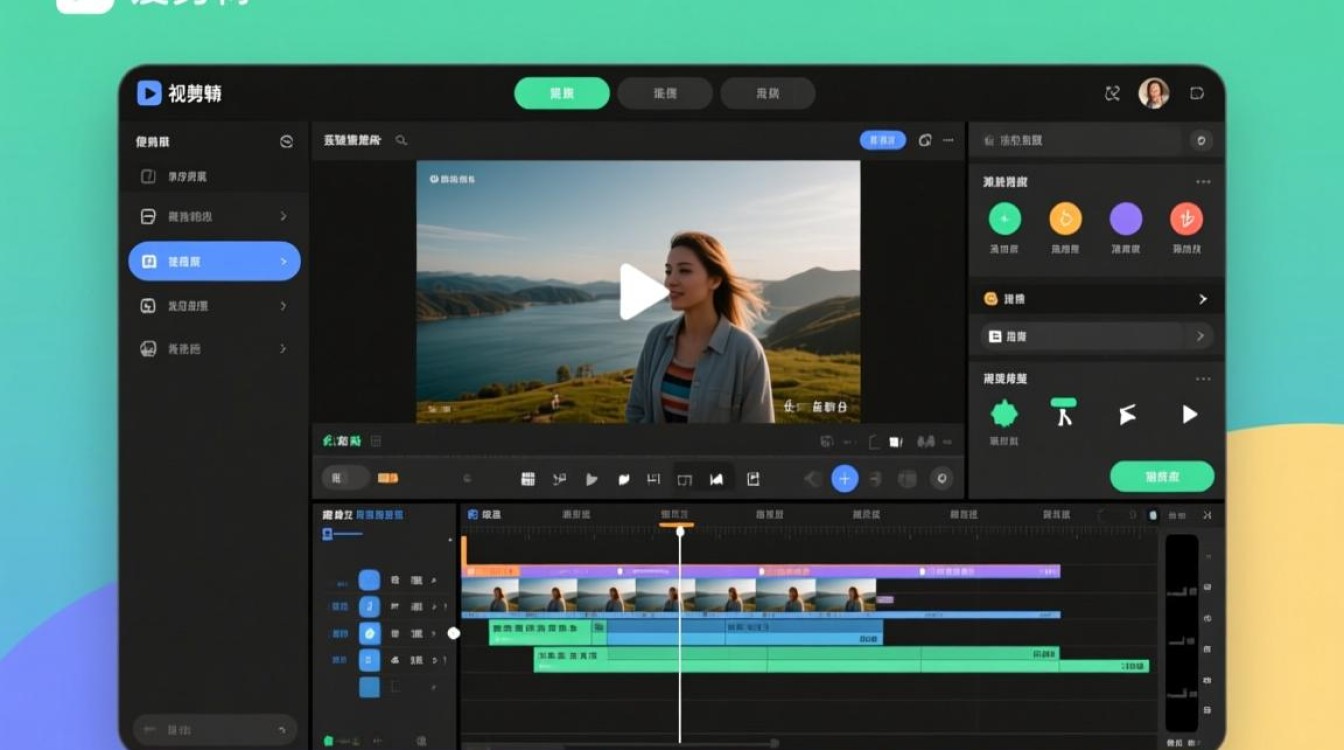
Task: Toggle the track button with the music note
Action: point(369,606)
